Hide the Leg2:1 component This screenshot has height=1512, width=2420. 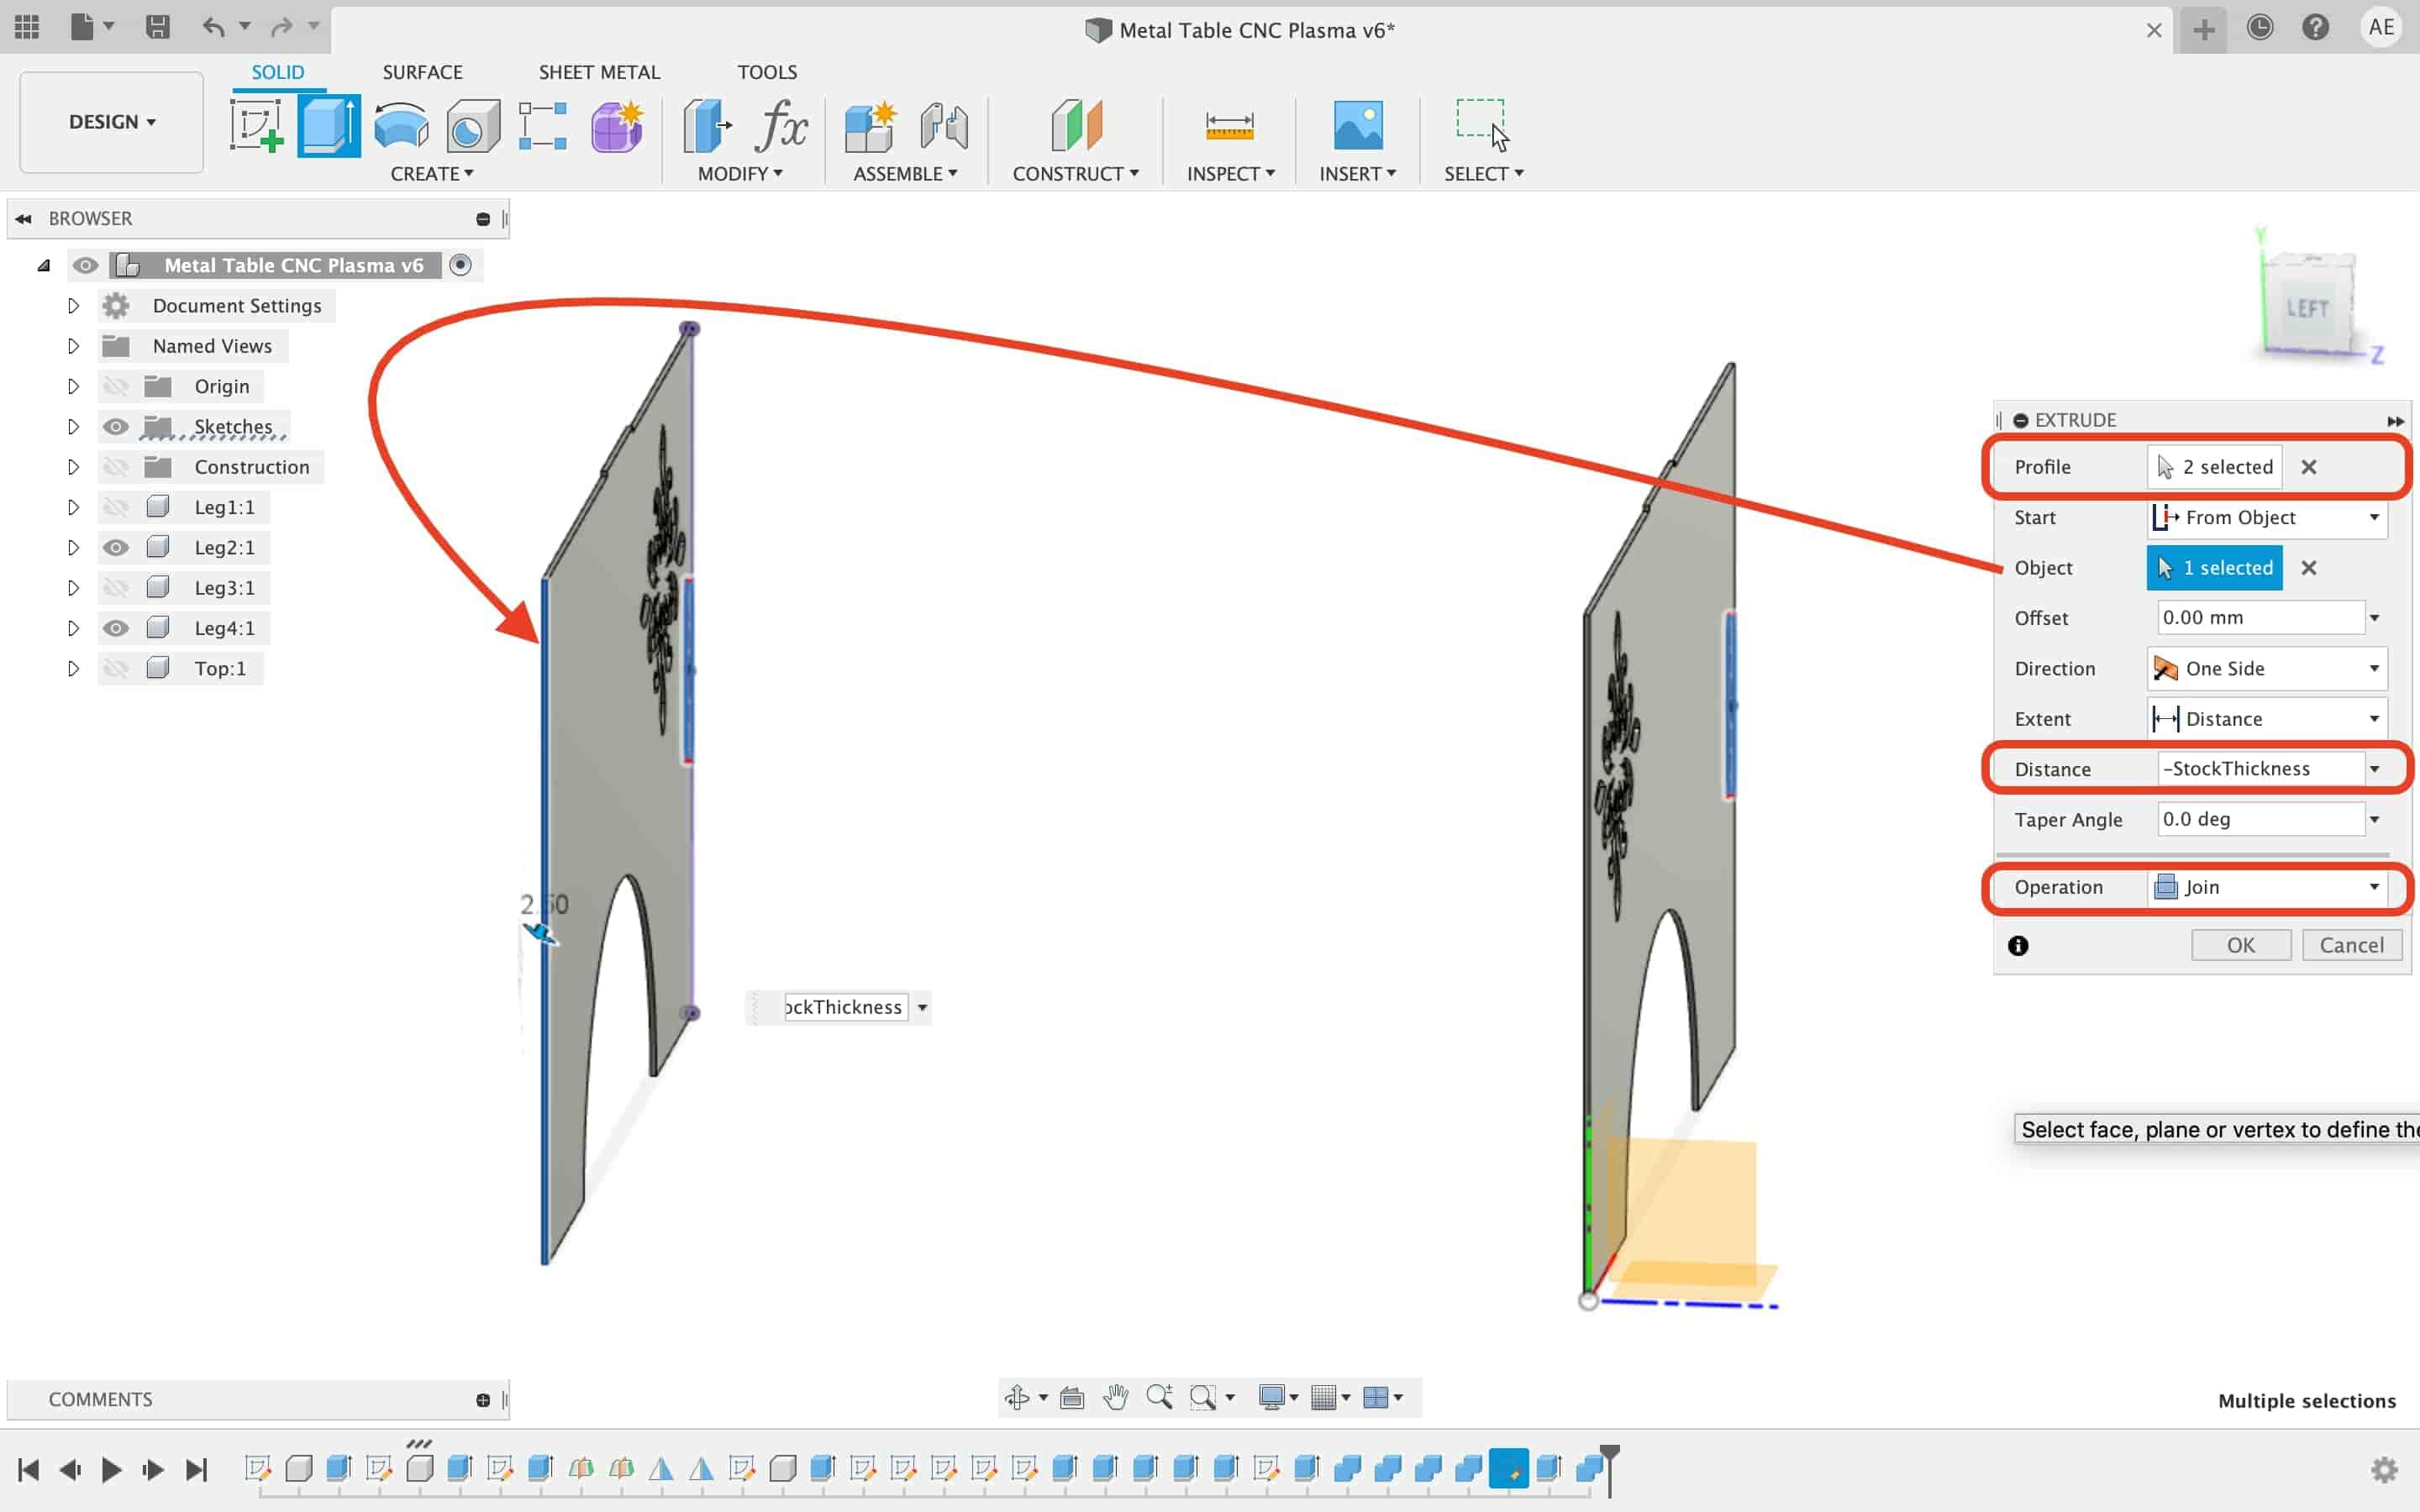[116, 547]
